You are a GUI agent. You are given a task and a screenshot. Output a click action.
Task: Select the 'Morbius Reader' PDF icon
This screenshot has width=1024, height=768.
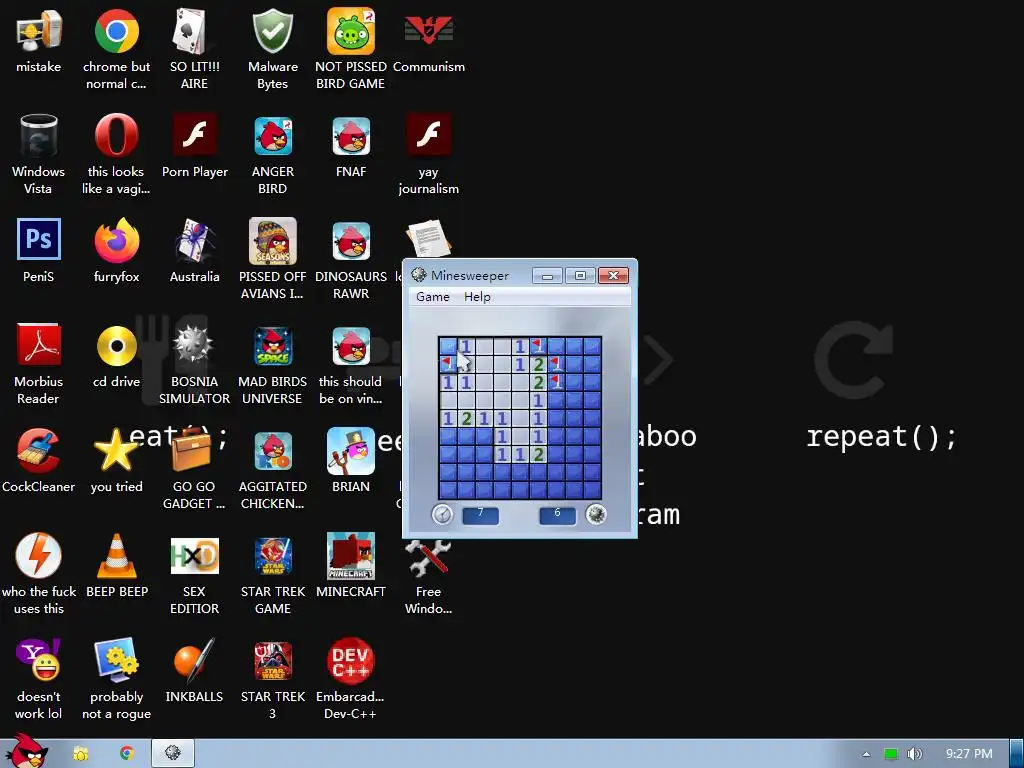(x=38, y=345)
